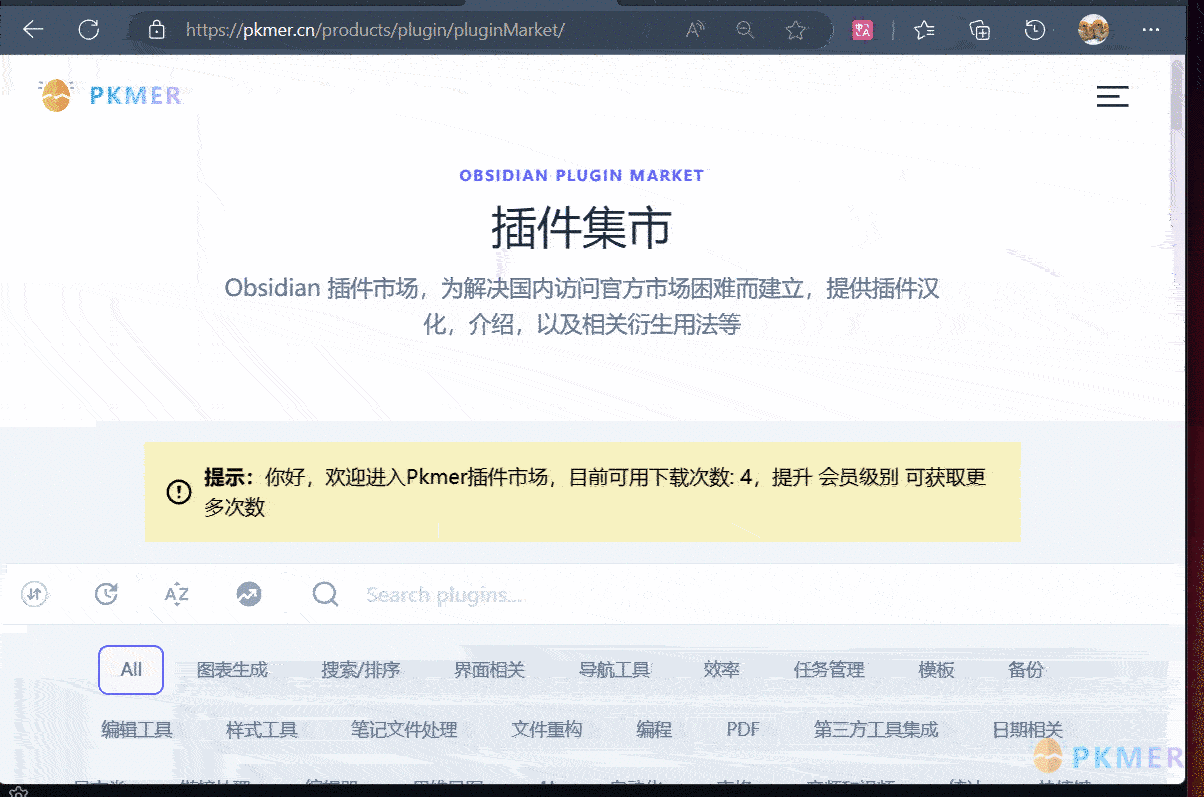This screenshot has width=1204, height=797.
Task: Choose the 模板 category tag
Action: (936, 670)
